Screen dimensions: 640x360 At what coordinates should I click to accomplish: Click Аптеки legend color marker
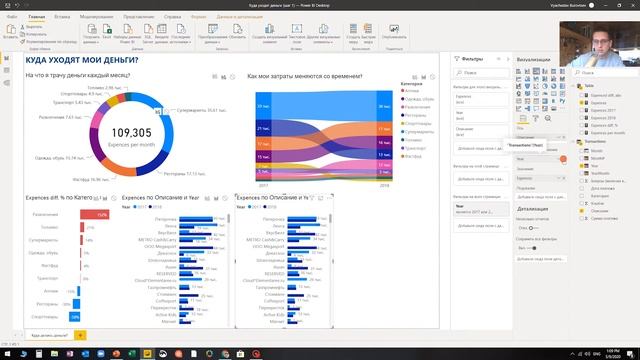point(402,91)
